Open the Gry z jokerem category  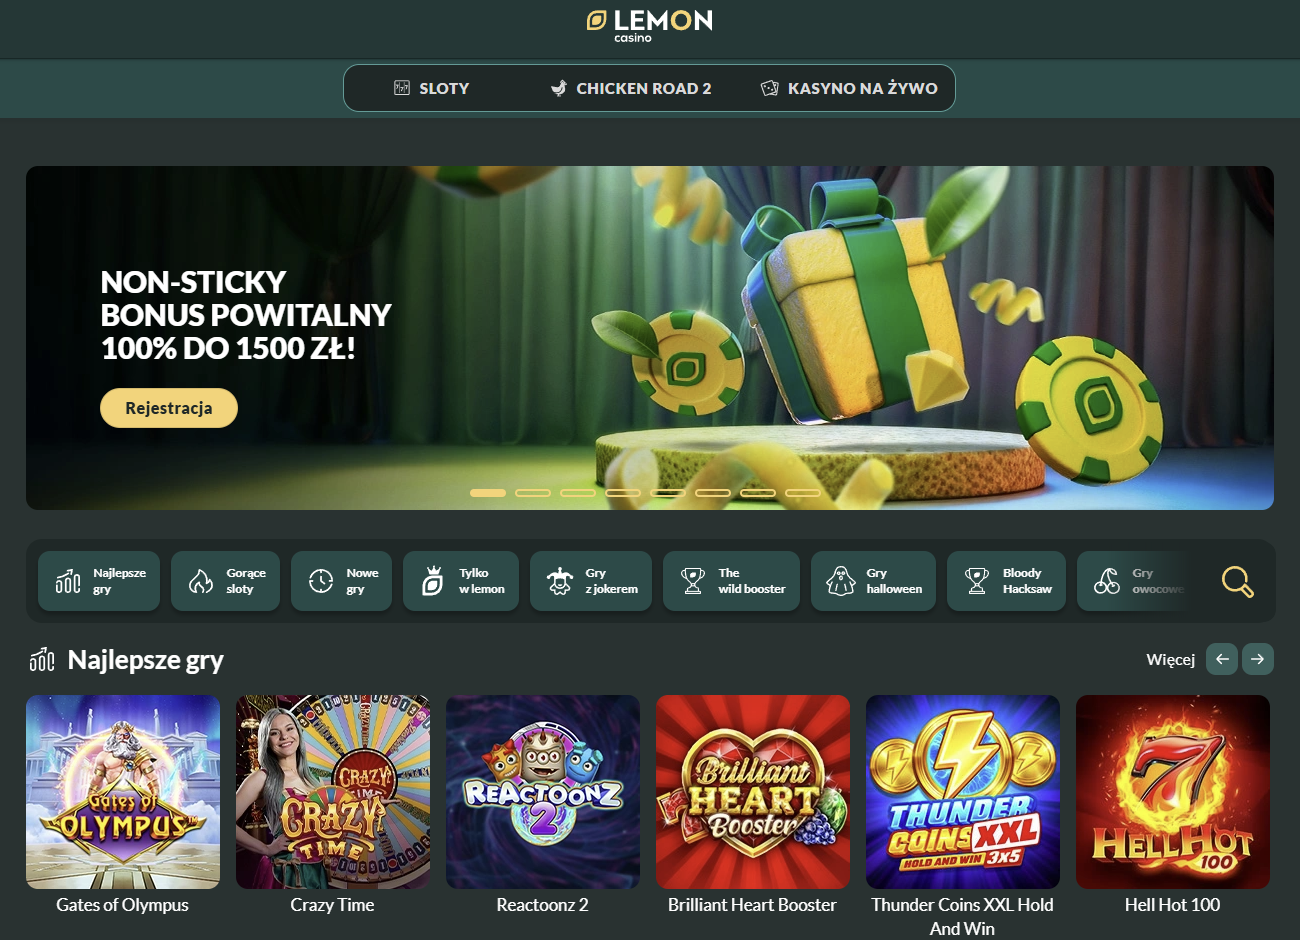[591, 581]
